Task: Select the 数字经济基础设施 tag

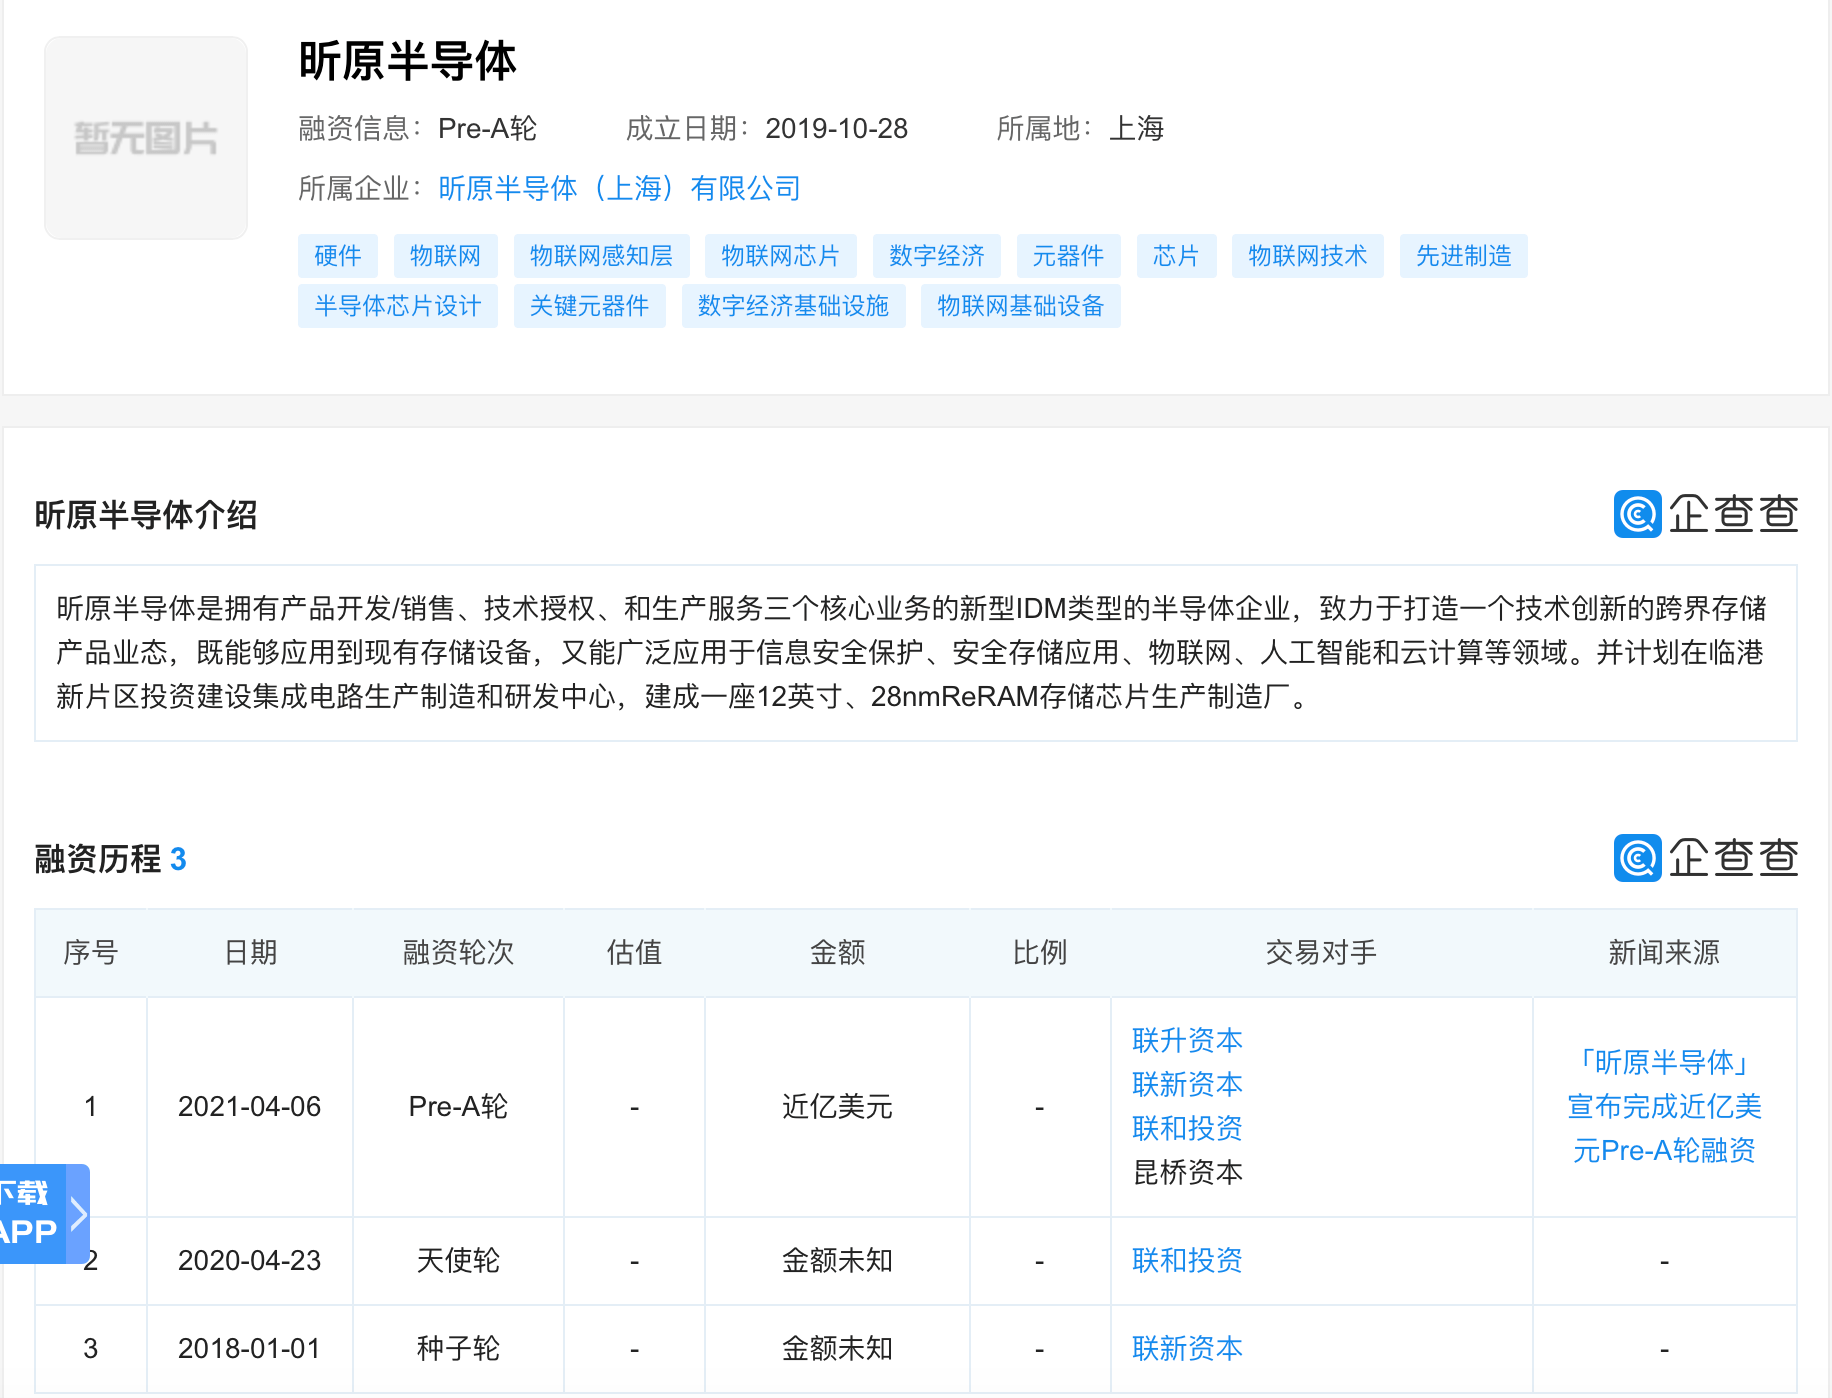Action: click(x=794, y=306)
